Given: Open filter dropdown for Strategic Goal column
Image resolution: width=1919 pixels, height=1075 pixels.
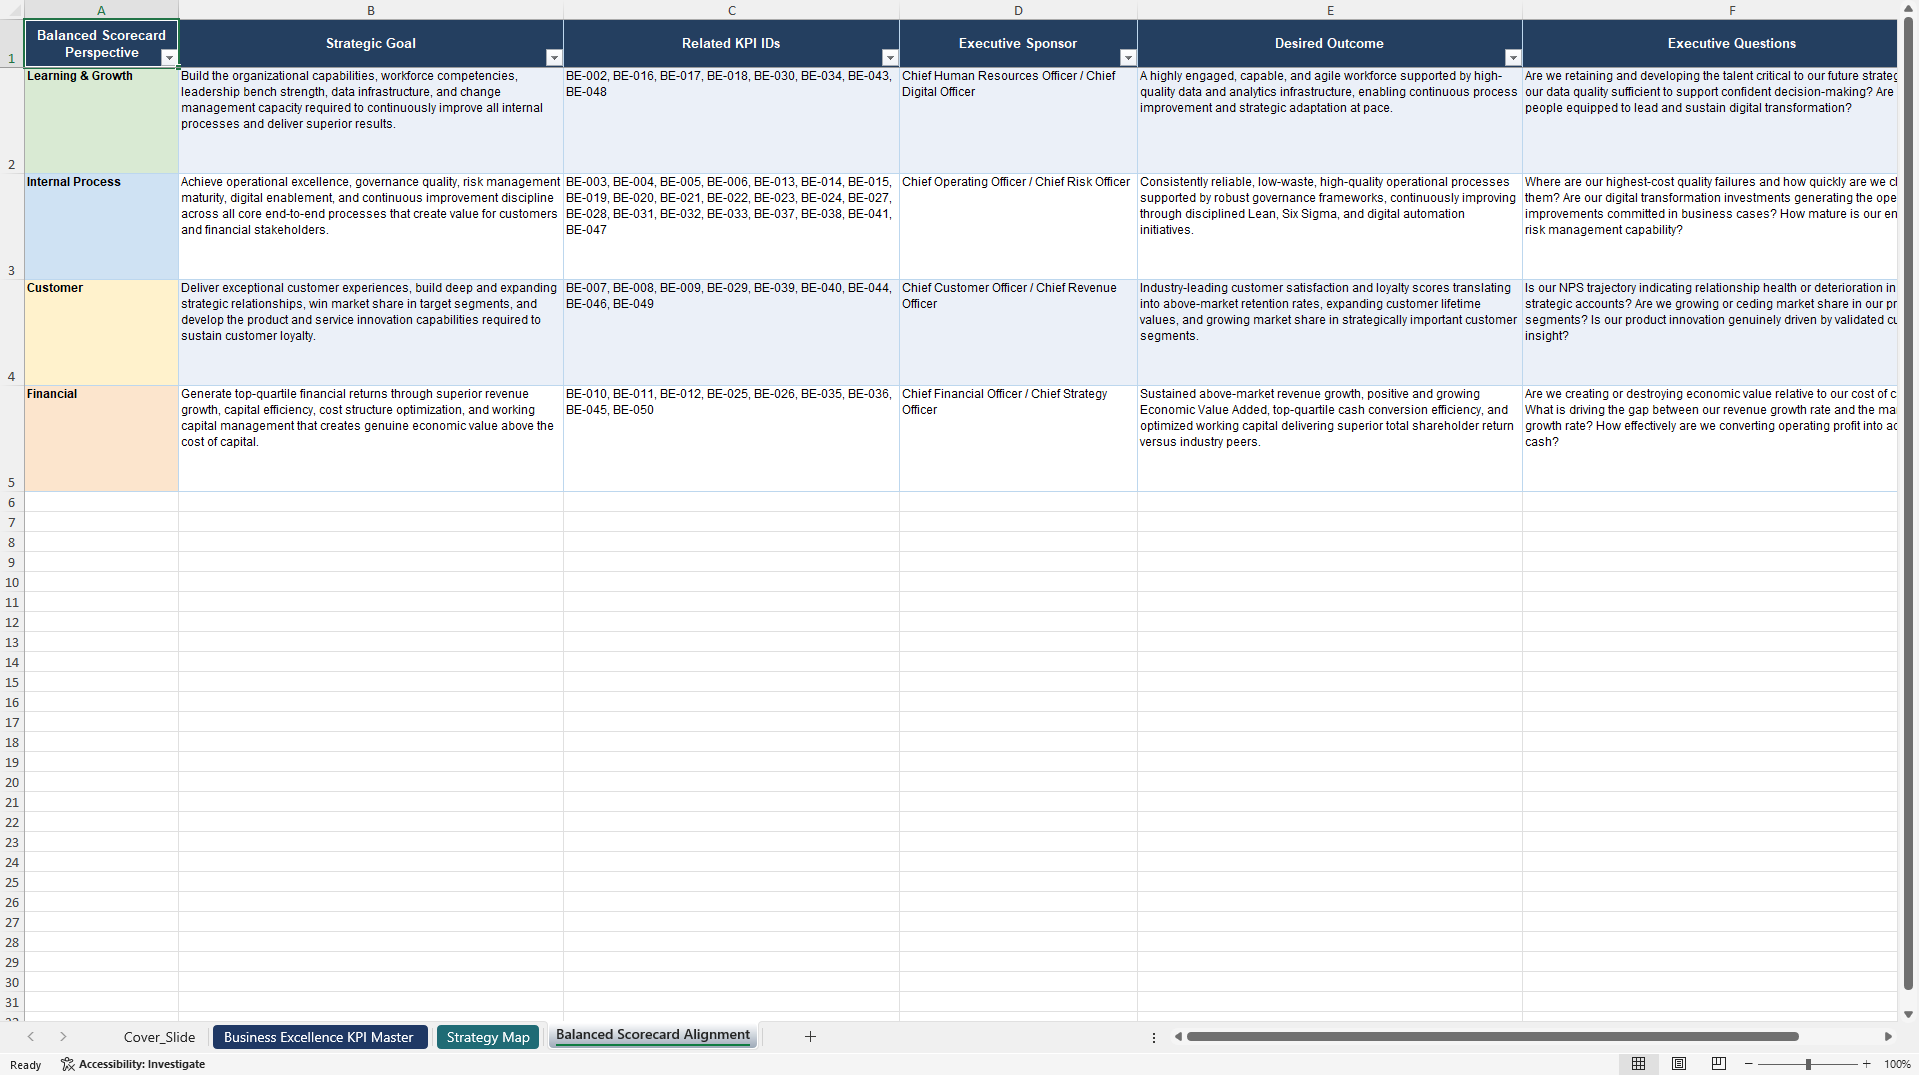Looking at the screenshot, I should (x=554, y=58).
